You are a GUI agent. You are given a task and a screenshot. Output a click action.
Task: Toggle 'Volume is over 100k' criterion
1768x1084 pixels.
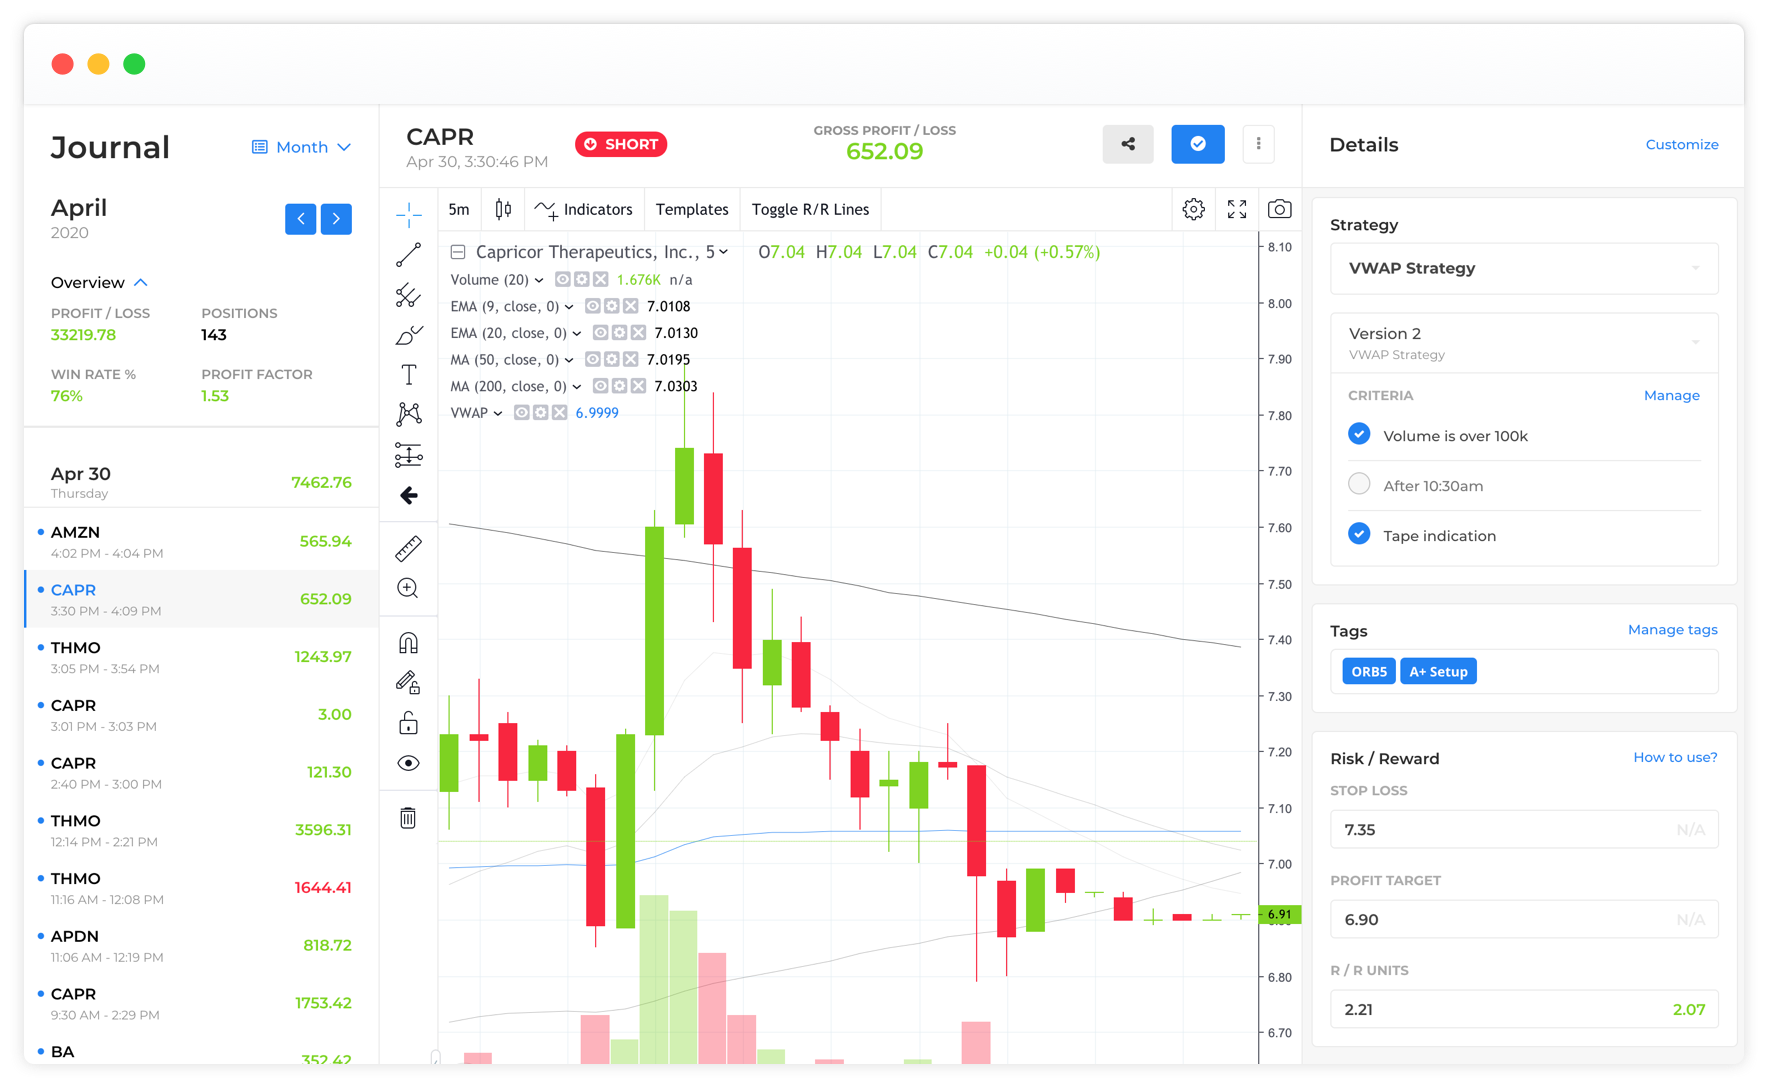click(1359, 435)
